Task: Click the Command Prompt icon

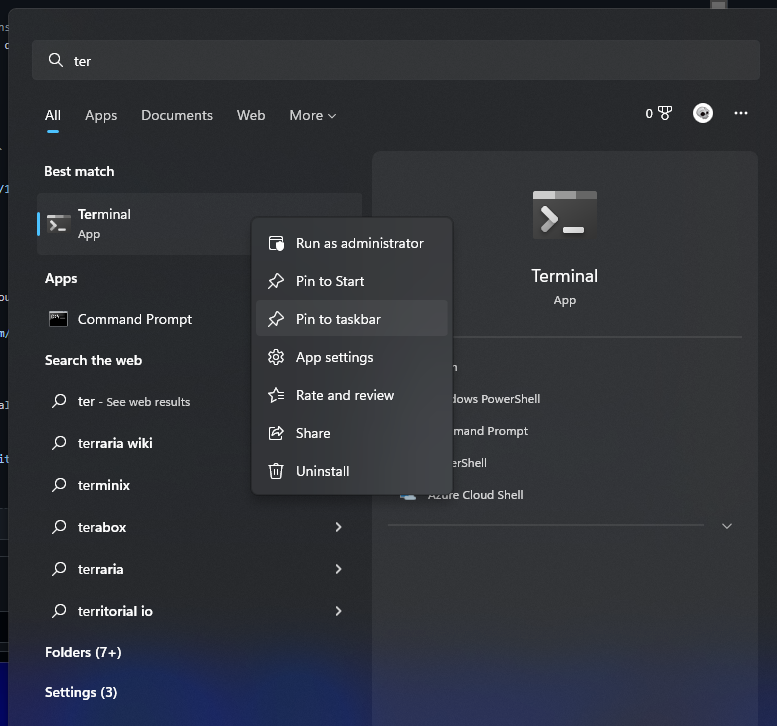Action: pyautogui.click(x=58, y=319)
